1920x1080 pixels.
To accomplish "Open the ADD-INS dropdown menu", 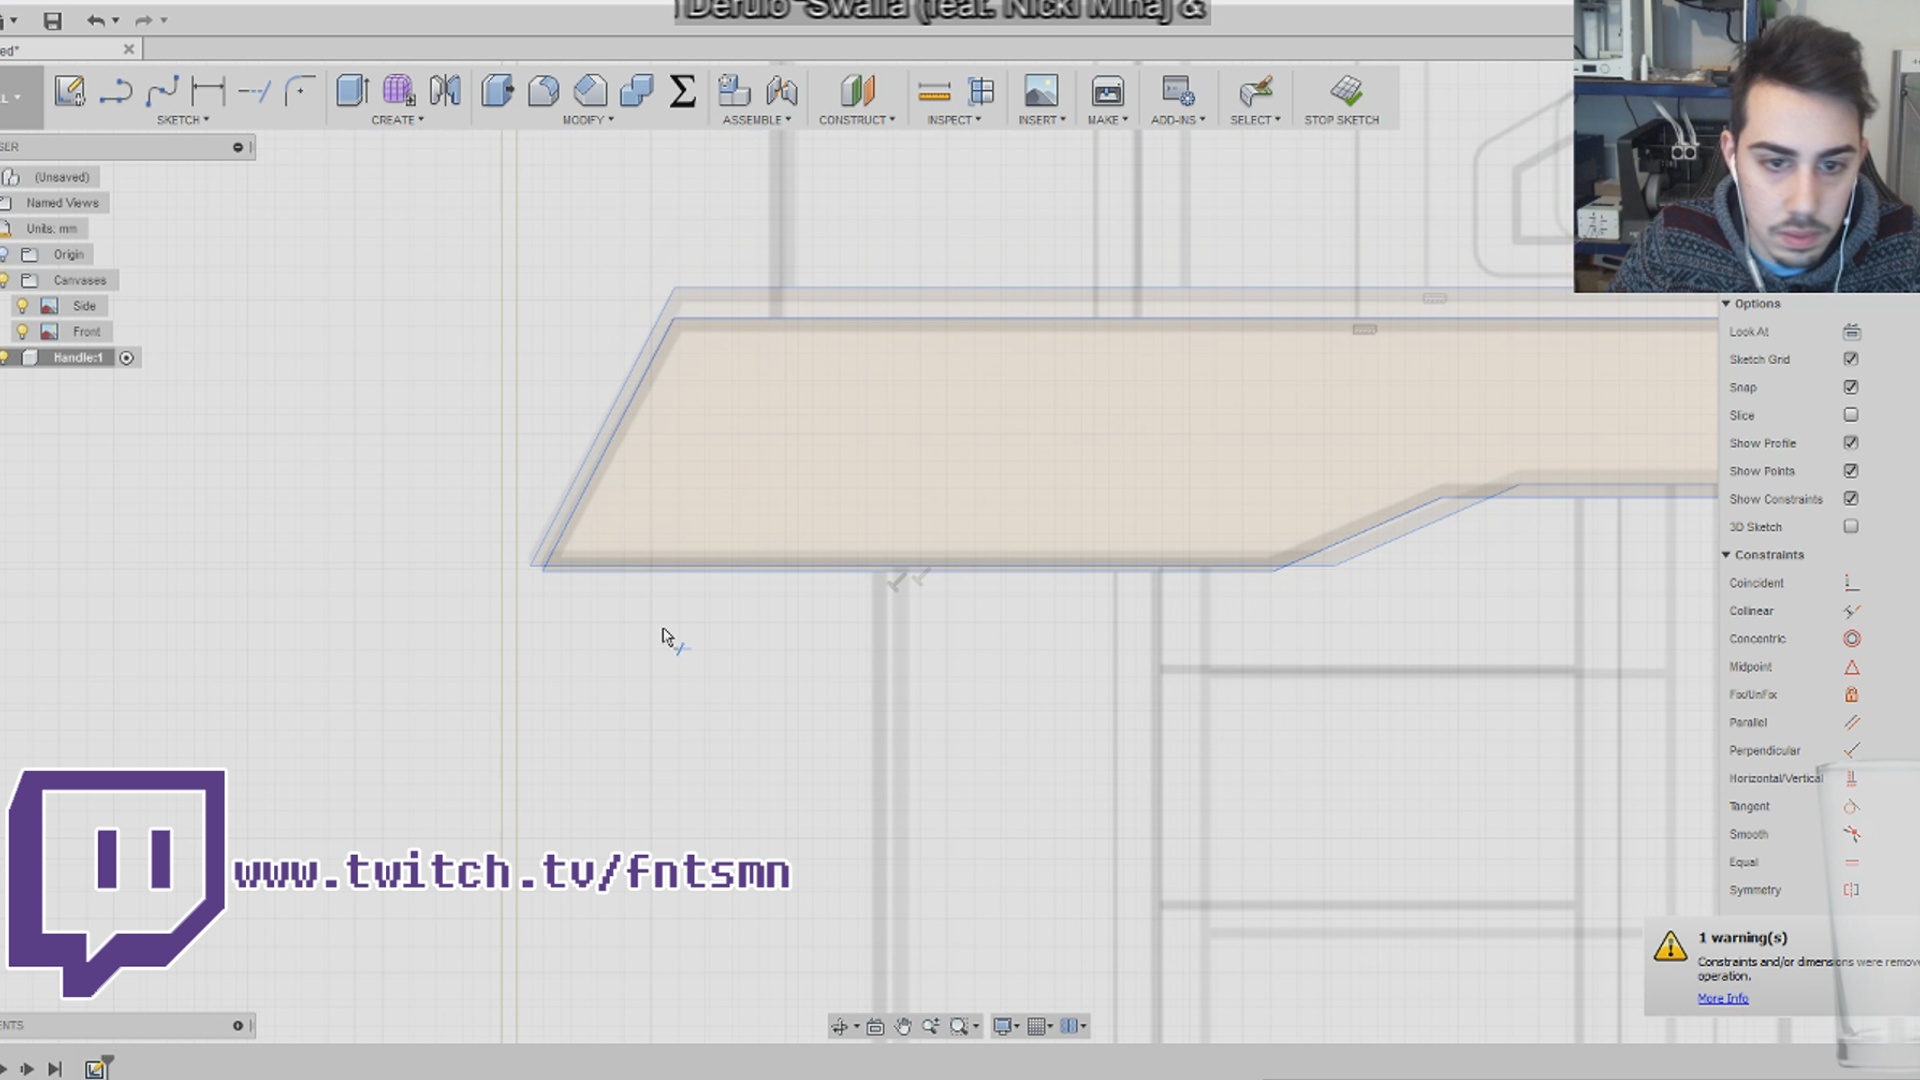I will [1178, 120].
